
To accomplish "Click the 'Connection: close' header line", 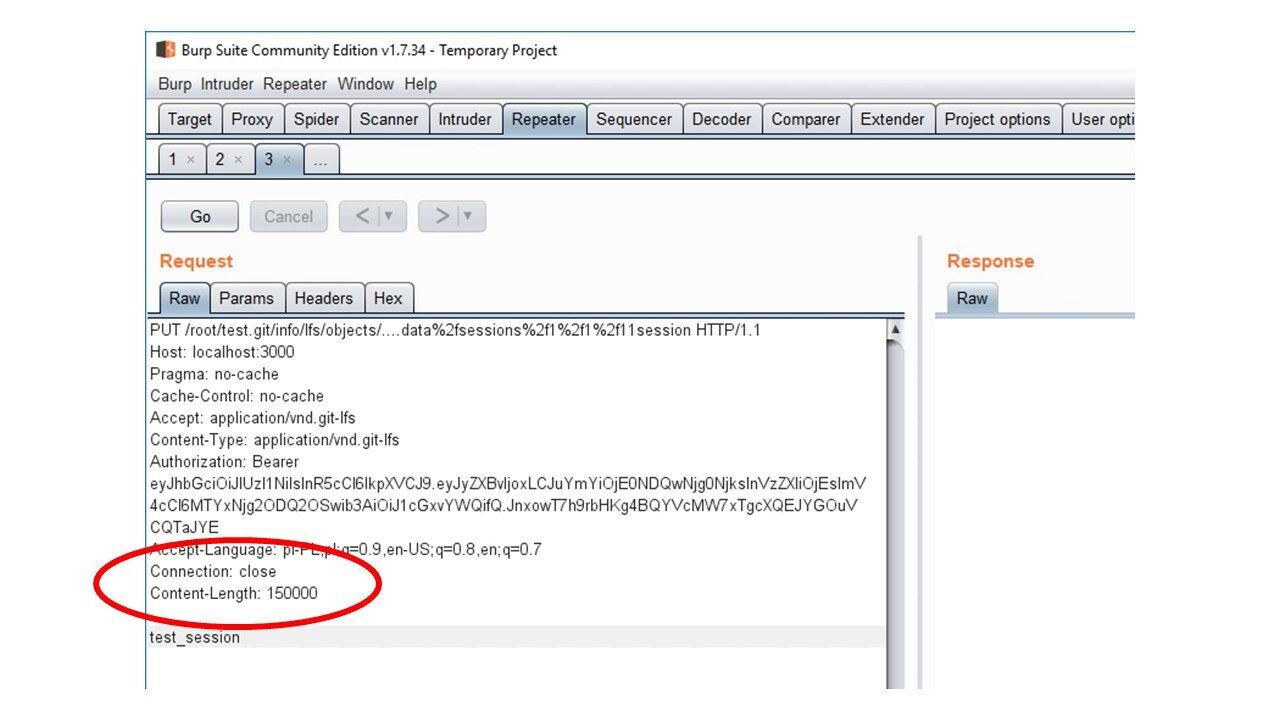I will pos(213,572).
